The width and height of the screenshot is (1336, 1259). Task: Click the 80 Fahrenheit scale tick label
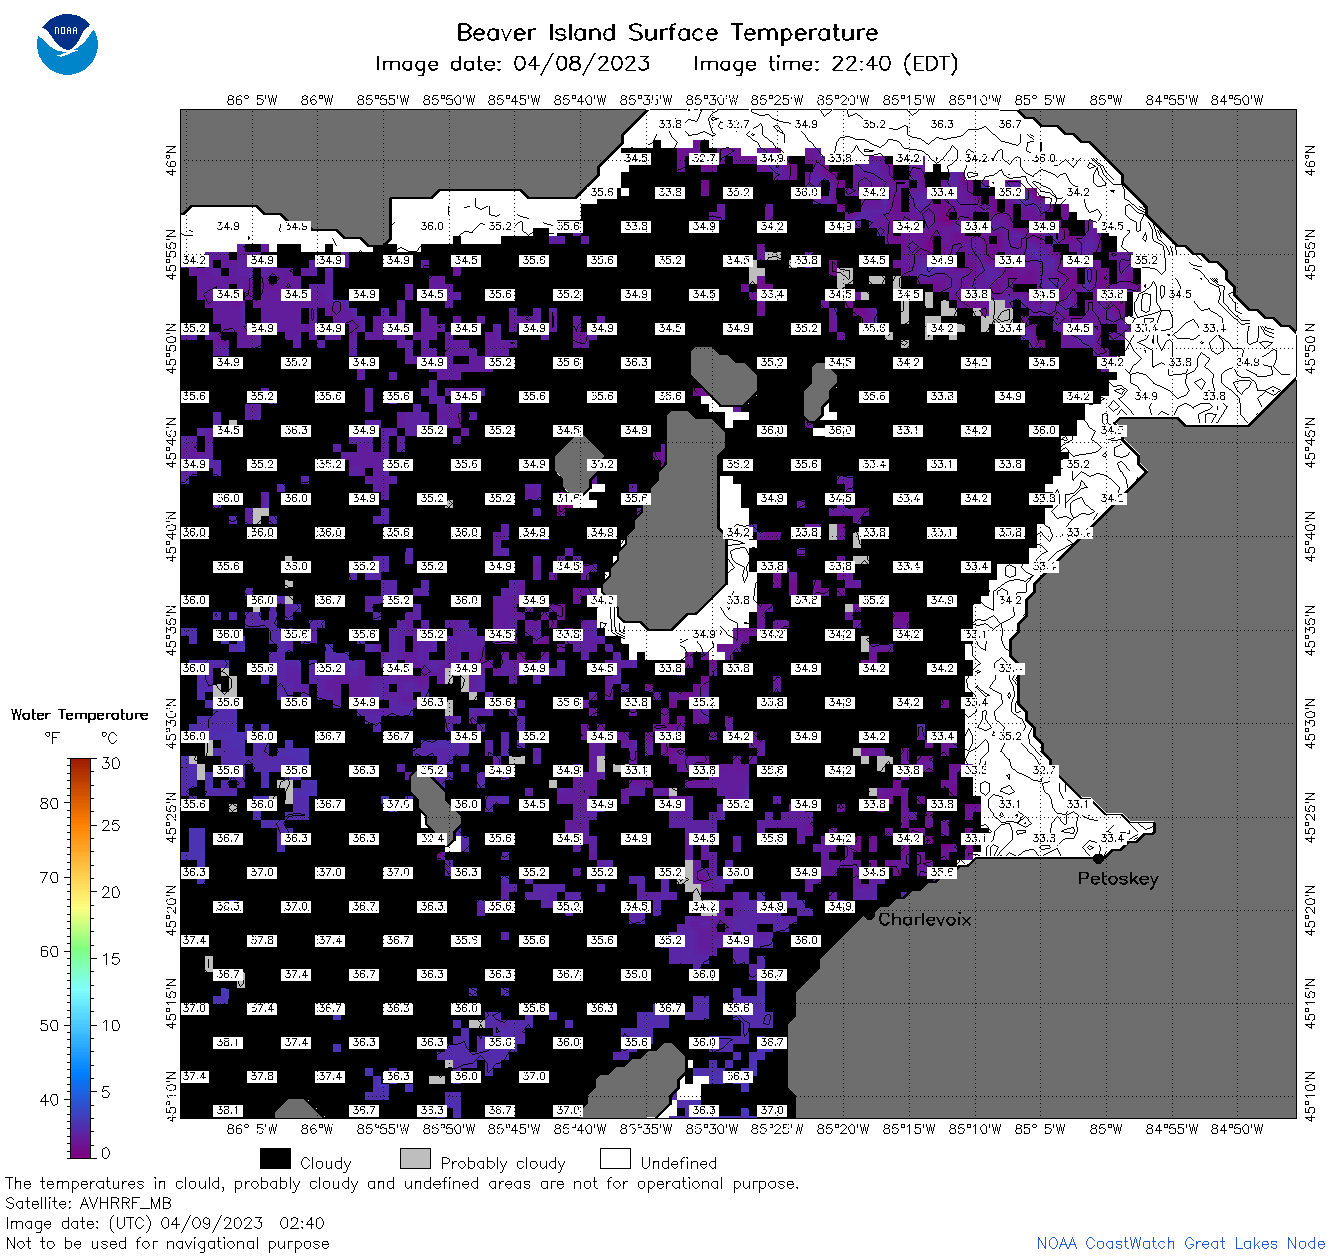49,803
